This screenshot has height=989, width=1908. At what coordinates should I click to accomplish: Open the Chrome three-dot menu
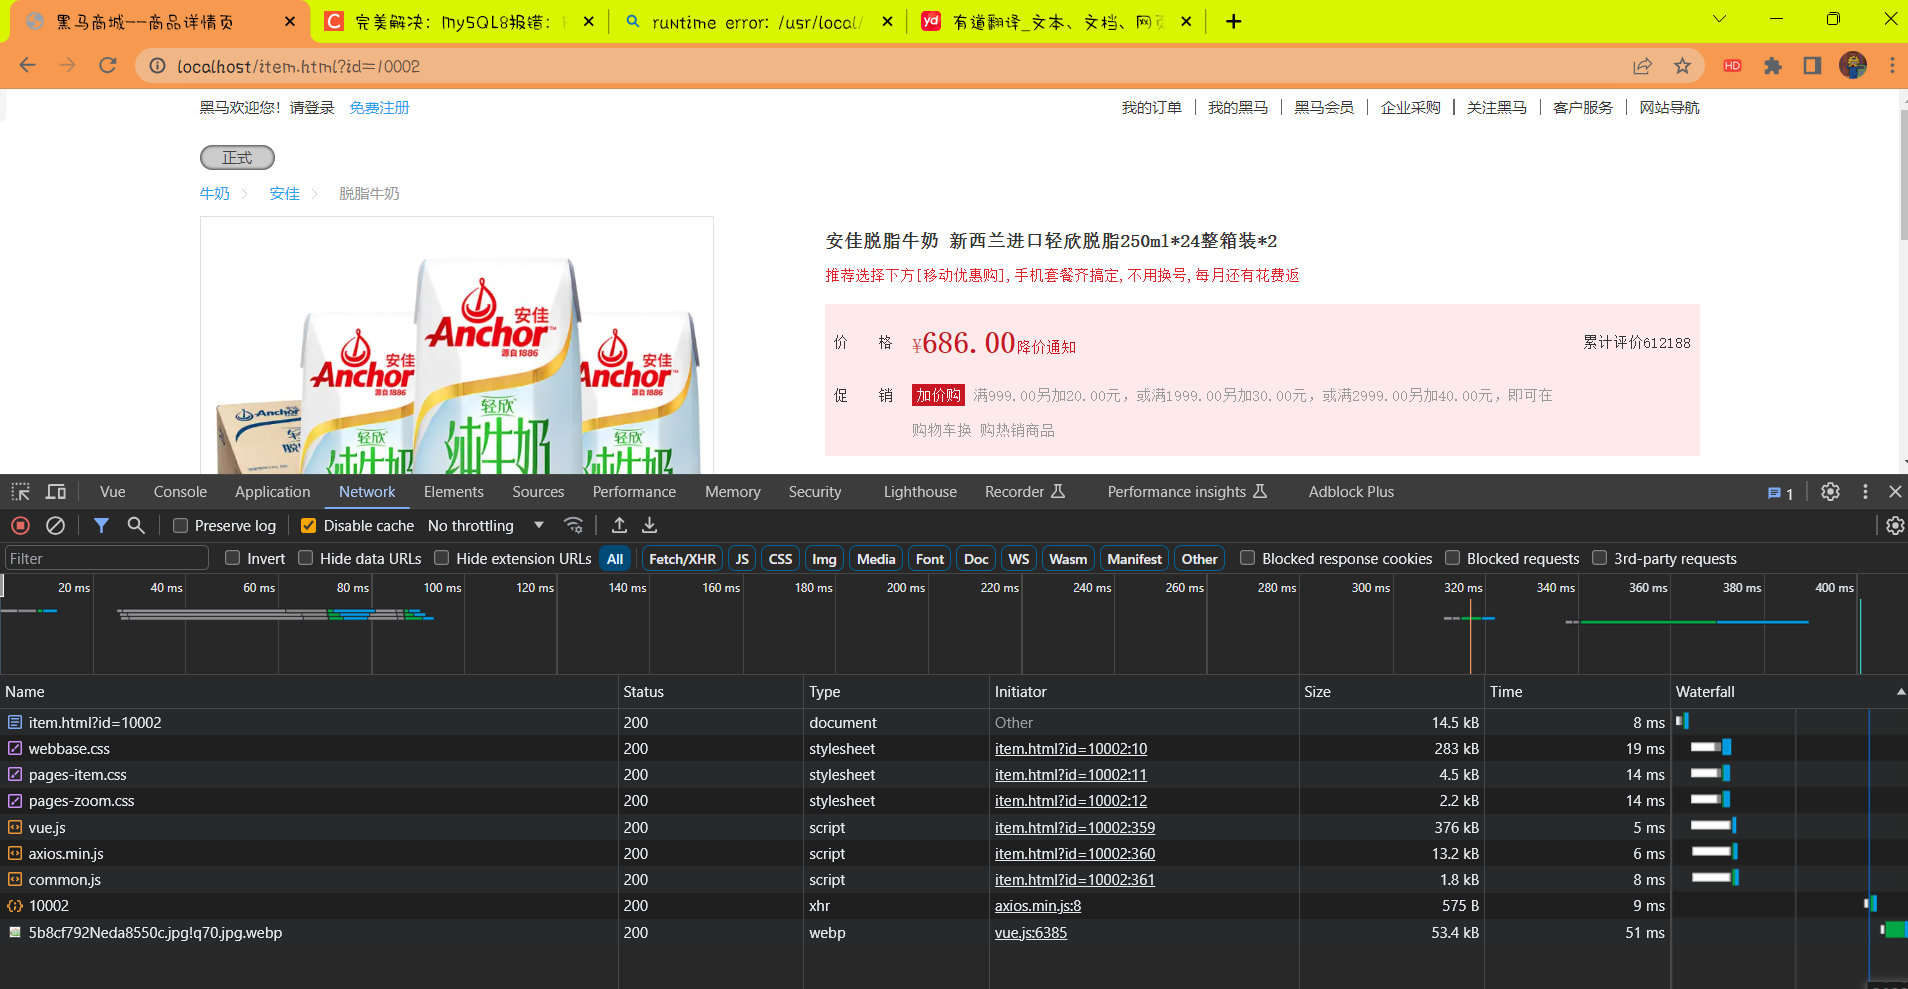pos(1892,66)
